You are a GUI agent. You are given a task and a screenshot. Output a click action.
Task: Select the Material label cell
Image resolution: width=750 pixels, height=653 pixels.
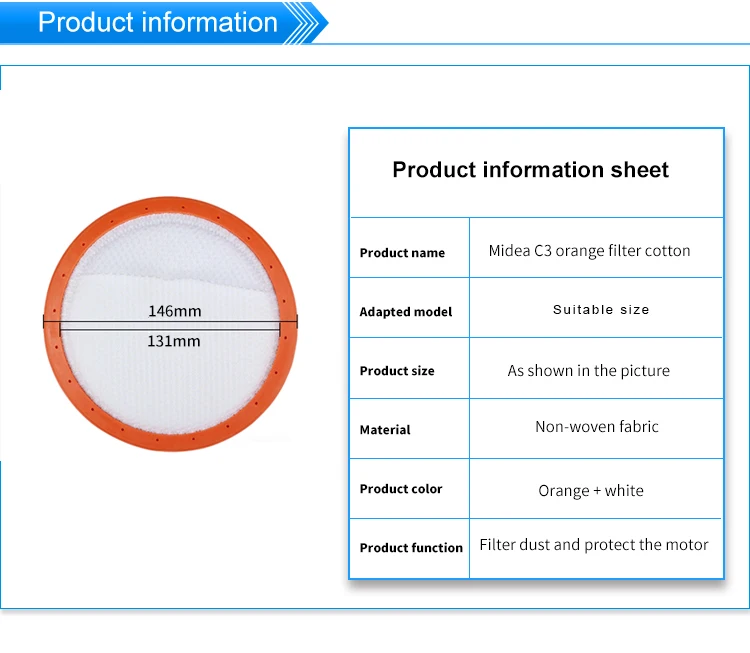coord(409,429)
